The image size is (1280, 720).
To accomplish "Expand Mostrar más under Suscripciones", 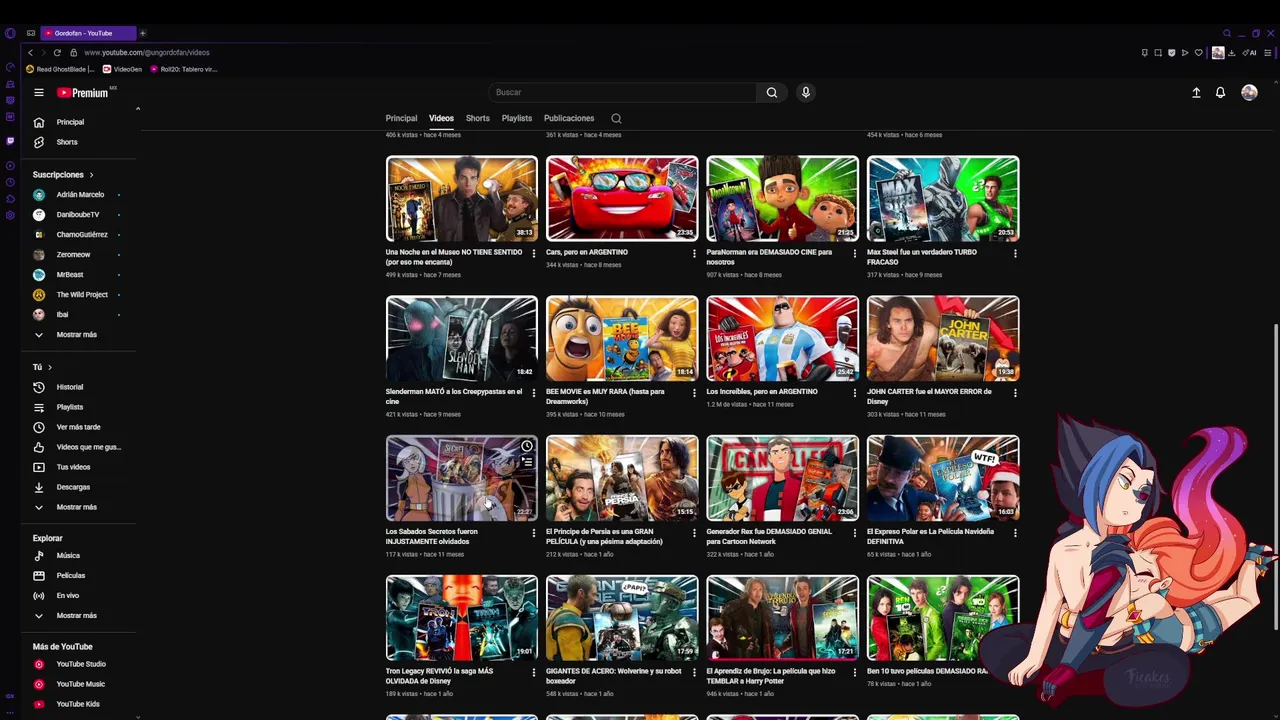I will (78, 335).
